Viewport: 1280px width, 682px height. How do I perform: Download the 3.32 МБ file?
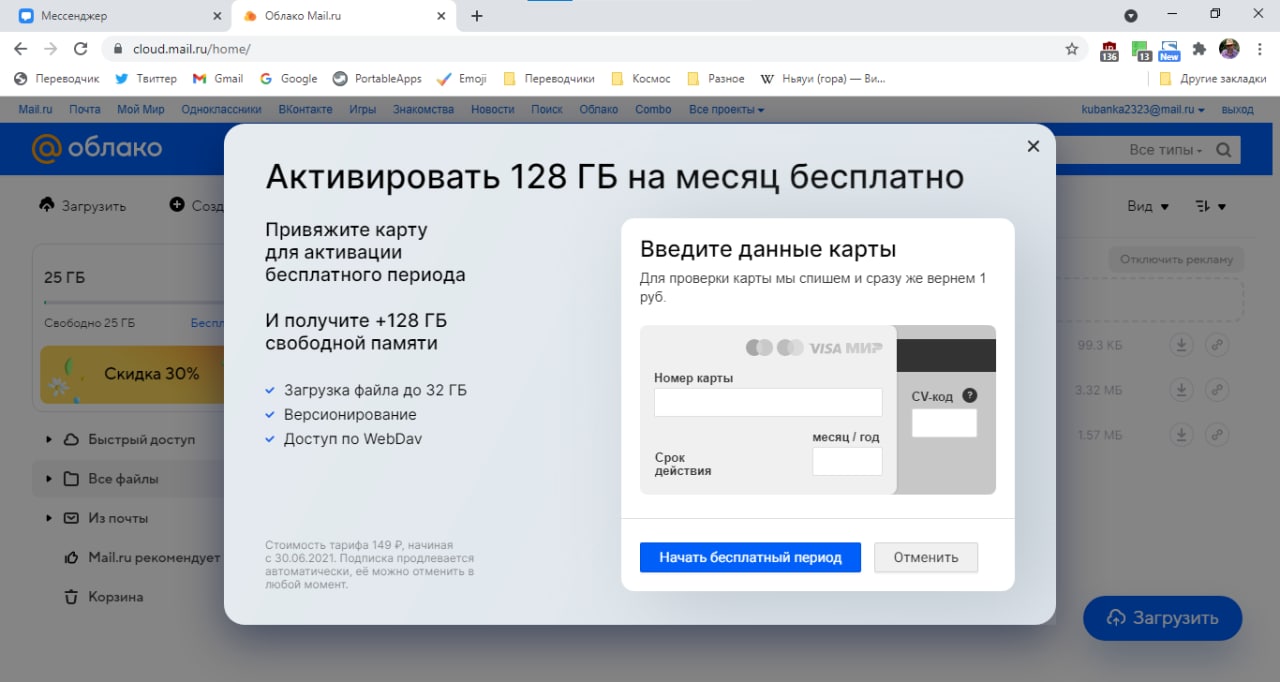pos(1181,390)
